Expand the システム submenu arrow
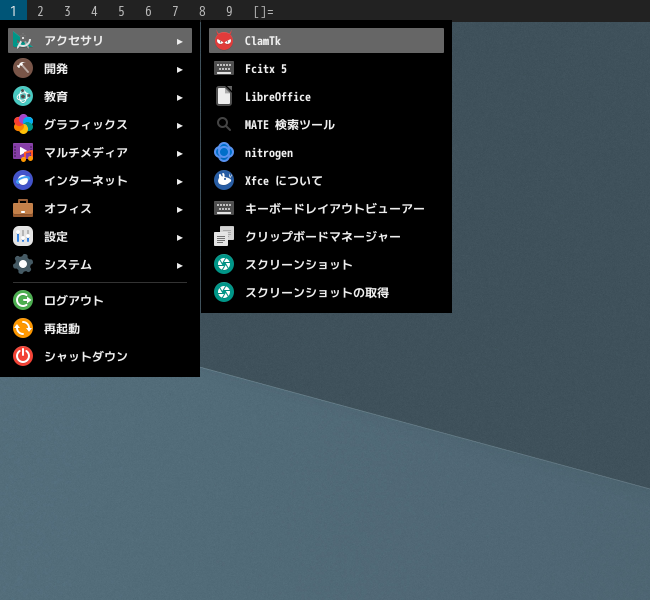650x600 pixels. tap(179, 265)
